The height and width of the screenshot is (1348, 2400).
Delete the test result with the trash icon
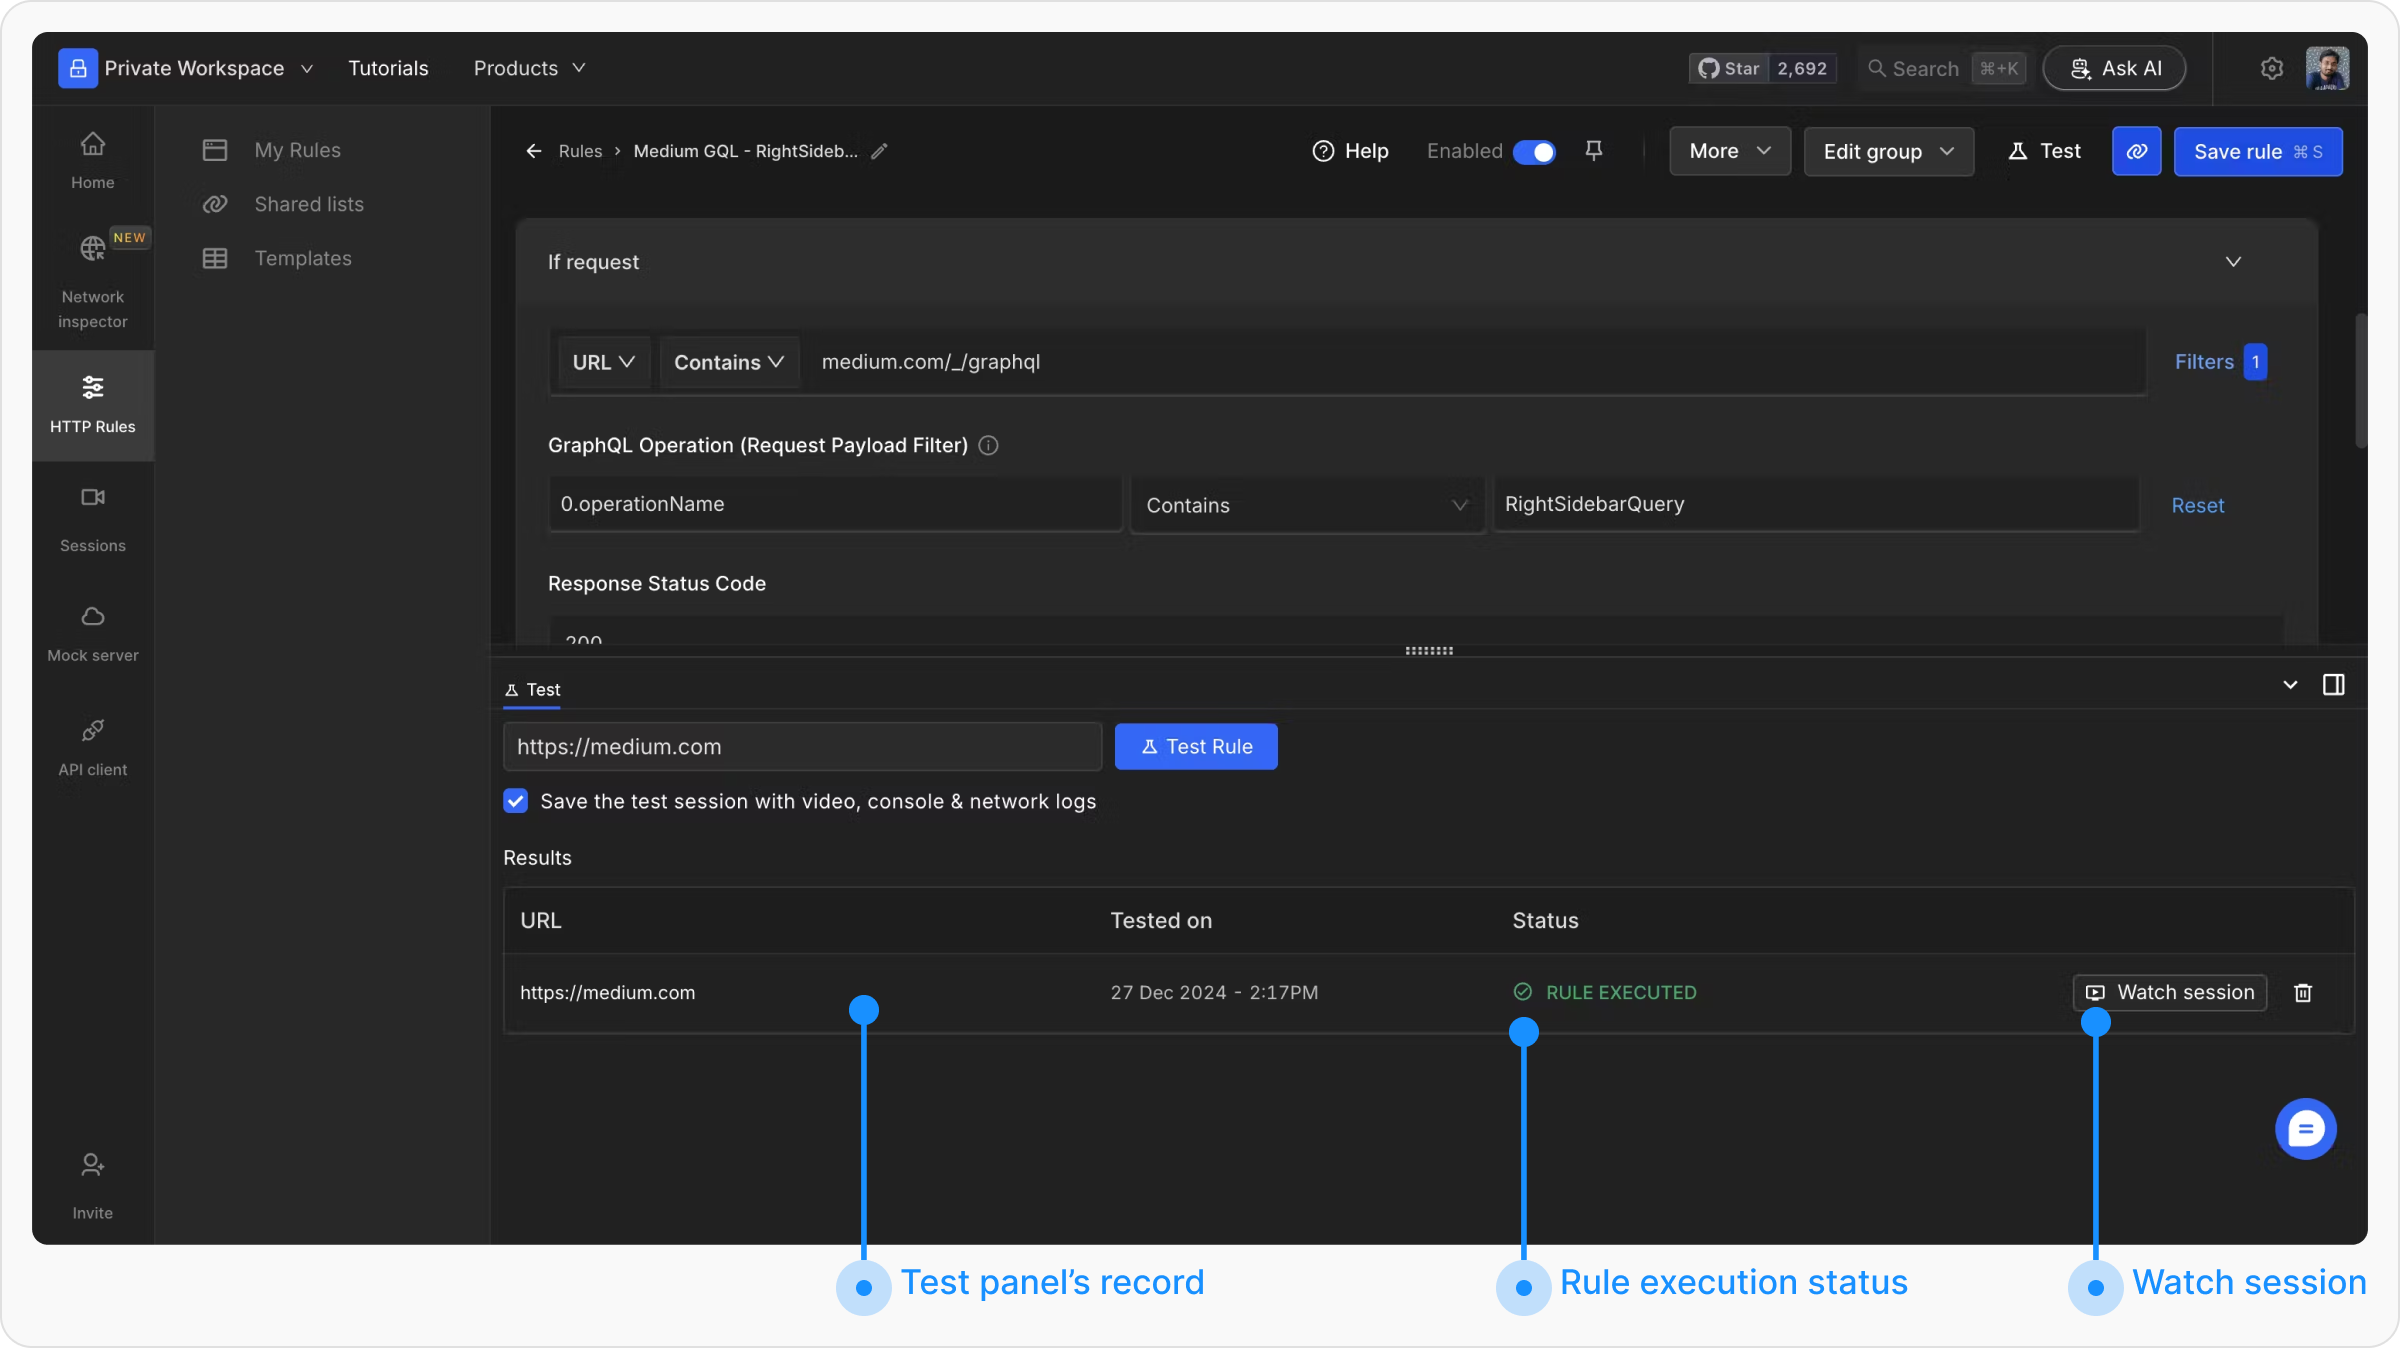point(2303,992)
